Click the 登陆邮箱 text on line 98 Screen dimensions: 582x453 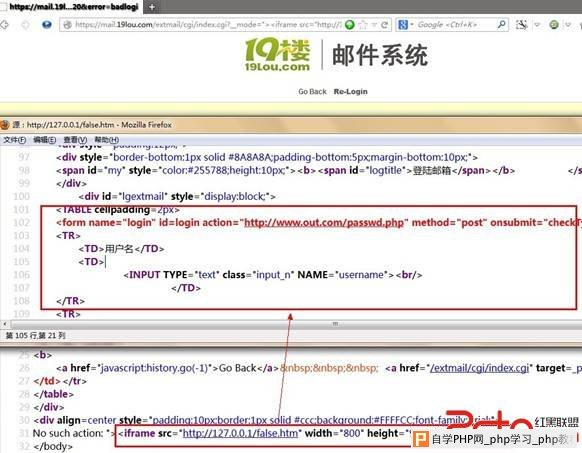pyautogui.click(x=432, y=170)
